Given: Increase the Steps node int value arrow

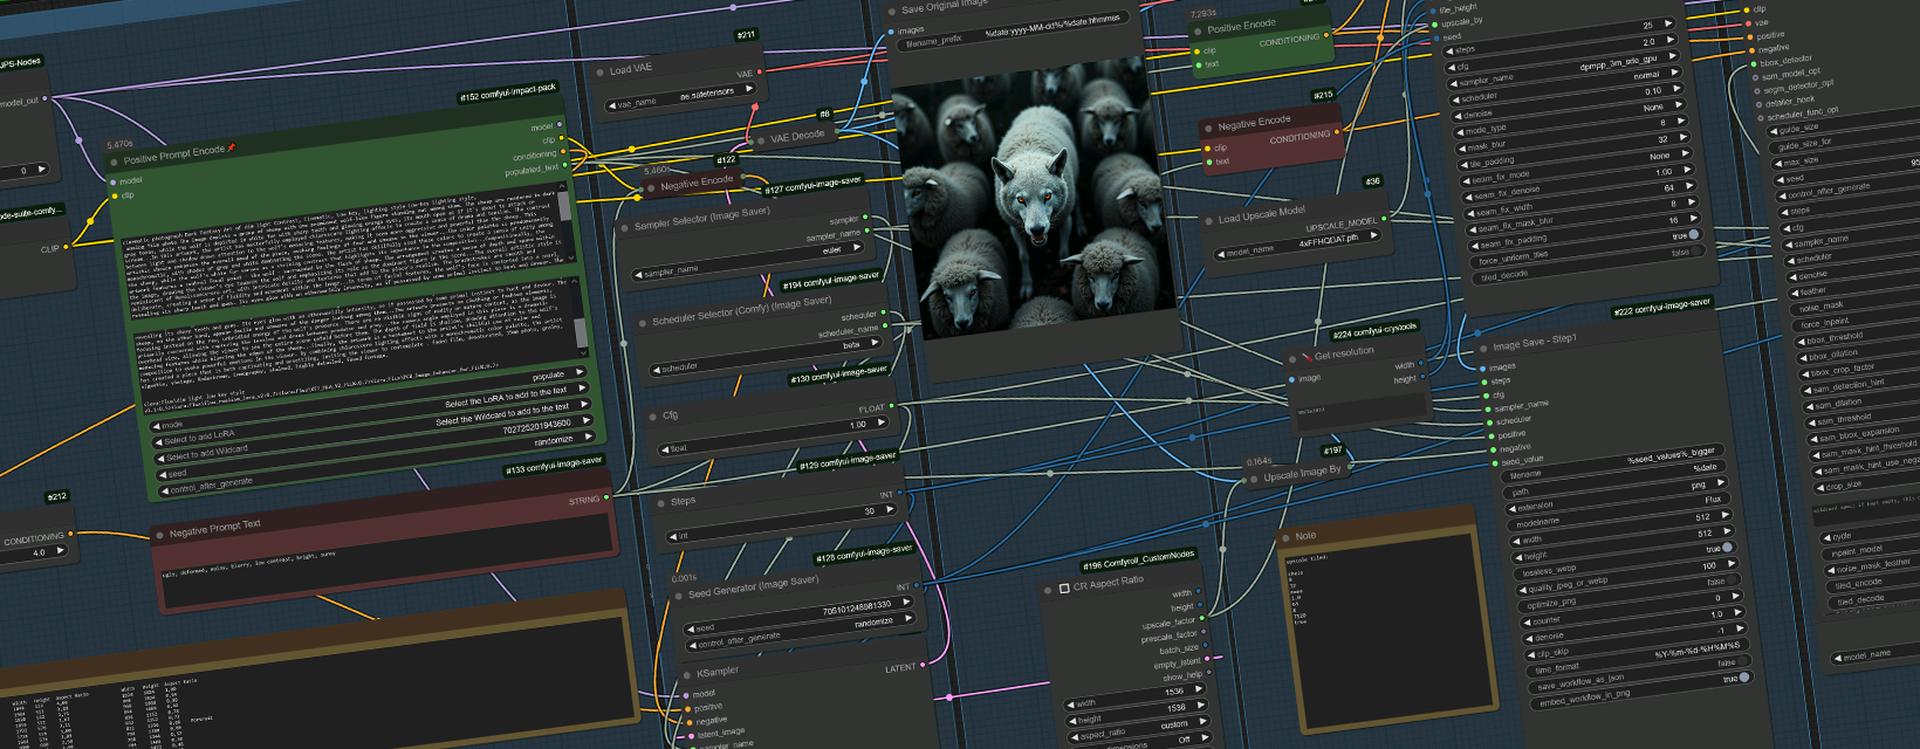Looking at the screenshot, I should point(891,510).
